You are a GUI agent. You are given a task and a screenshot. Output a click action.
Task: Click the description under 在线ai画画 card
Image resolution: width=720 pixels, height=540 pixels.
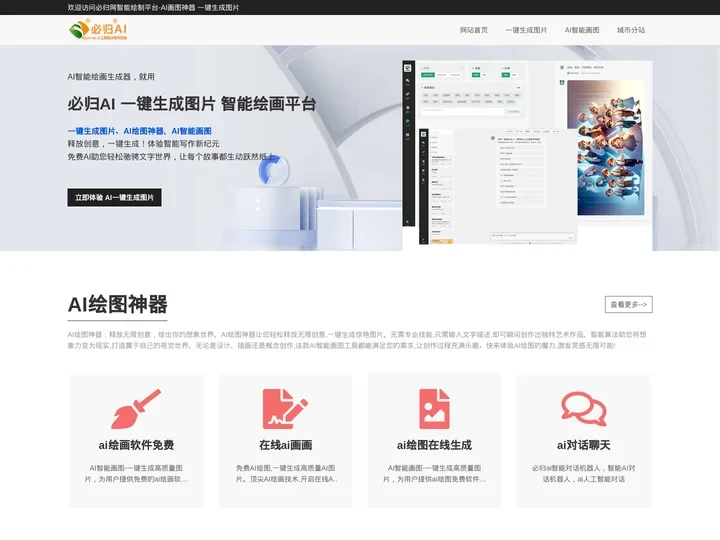click(285, 473)
